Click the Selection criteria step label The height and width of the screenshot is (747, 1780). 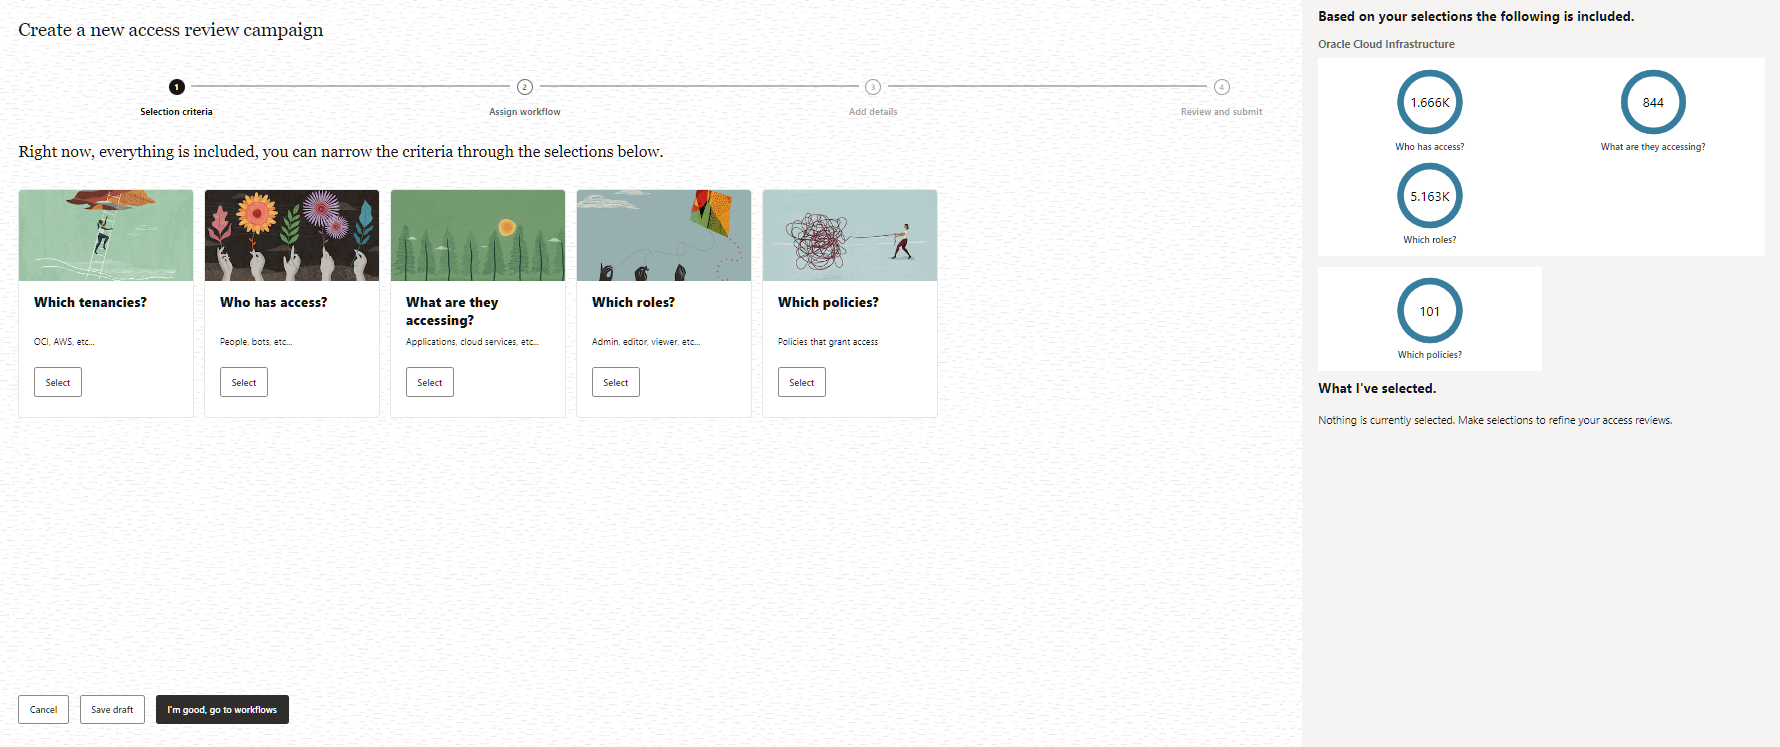click(176, 112)
